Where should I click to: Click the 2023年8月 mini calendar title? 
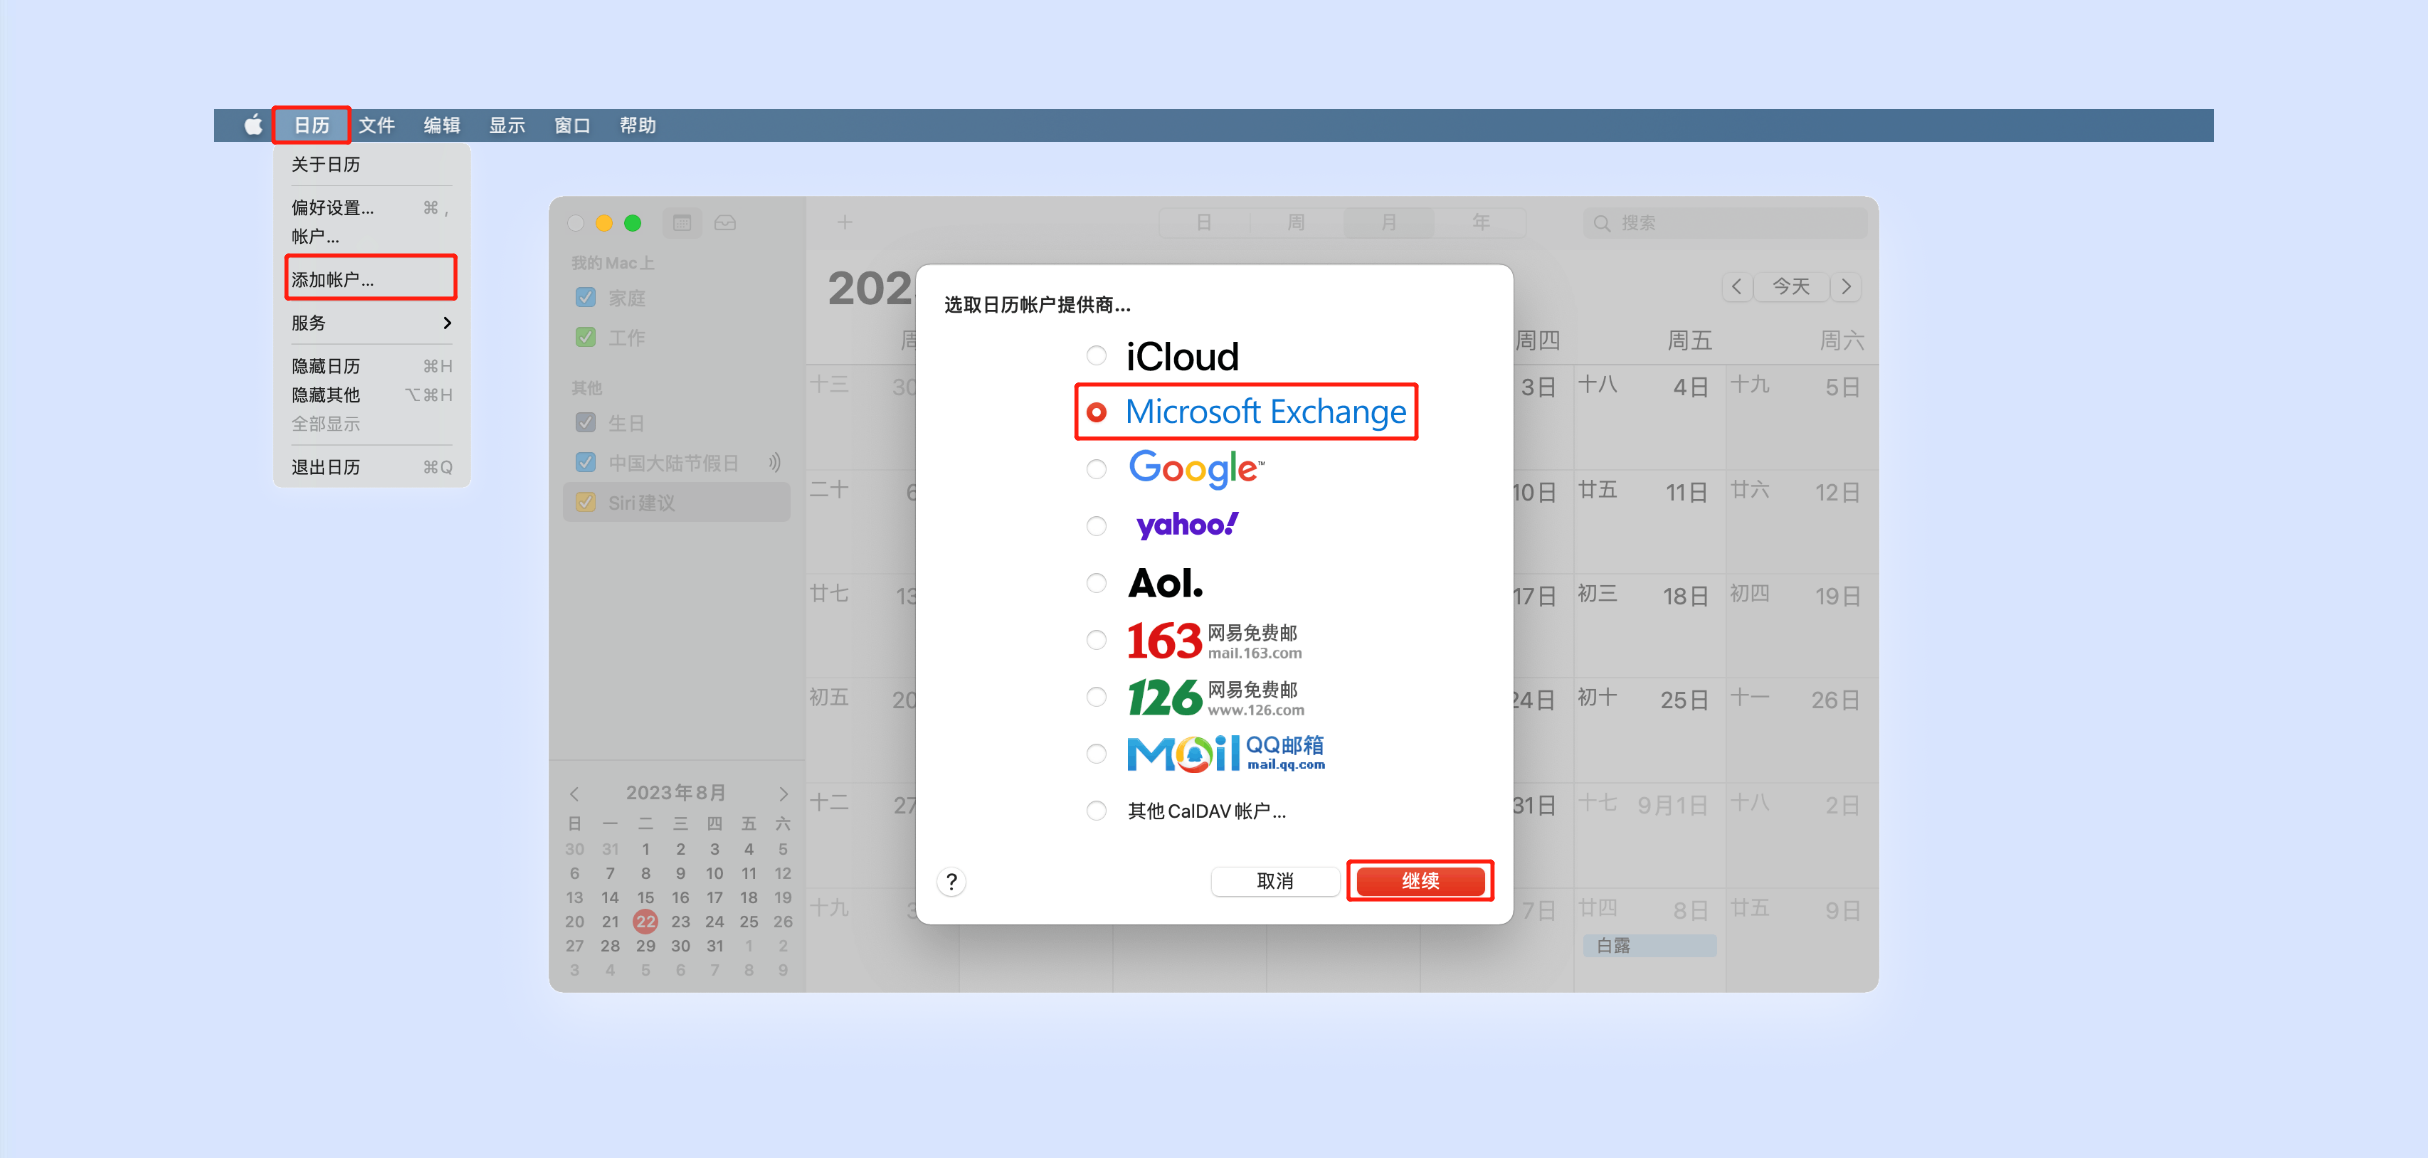point(676,793)
